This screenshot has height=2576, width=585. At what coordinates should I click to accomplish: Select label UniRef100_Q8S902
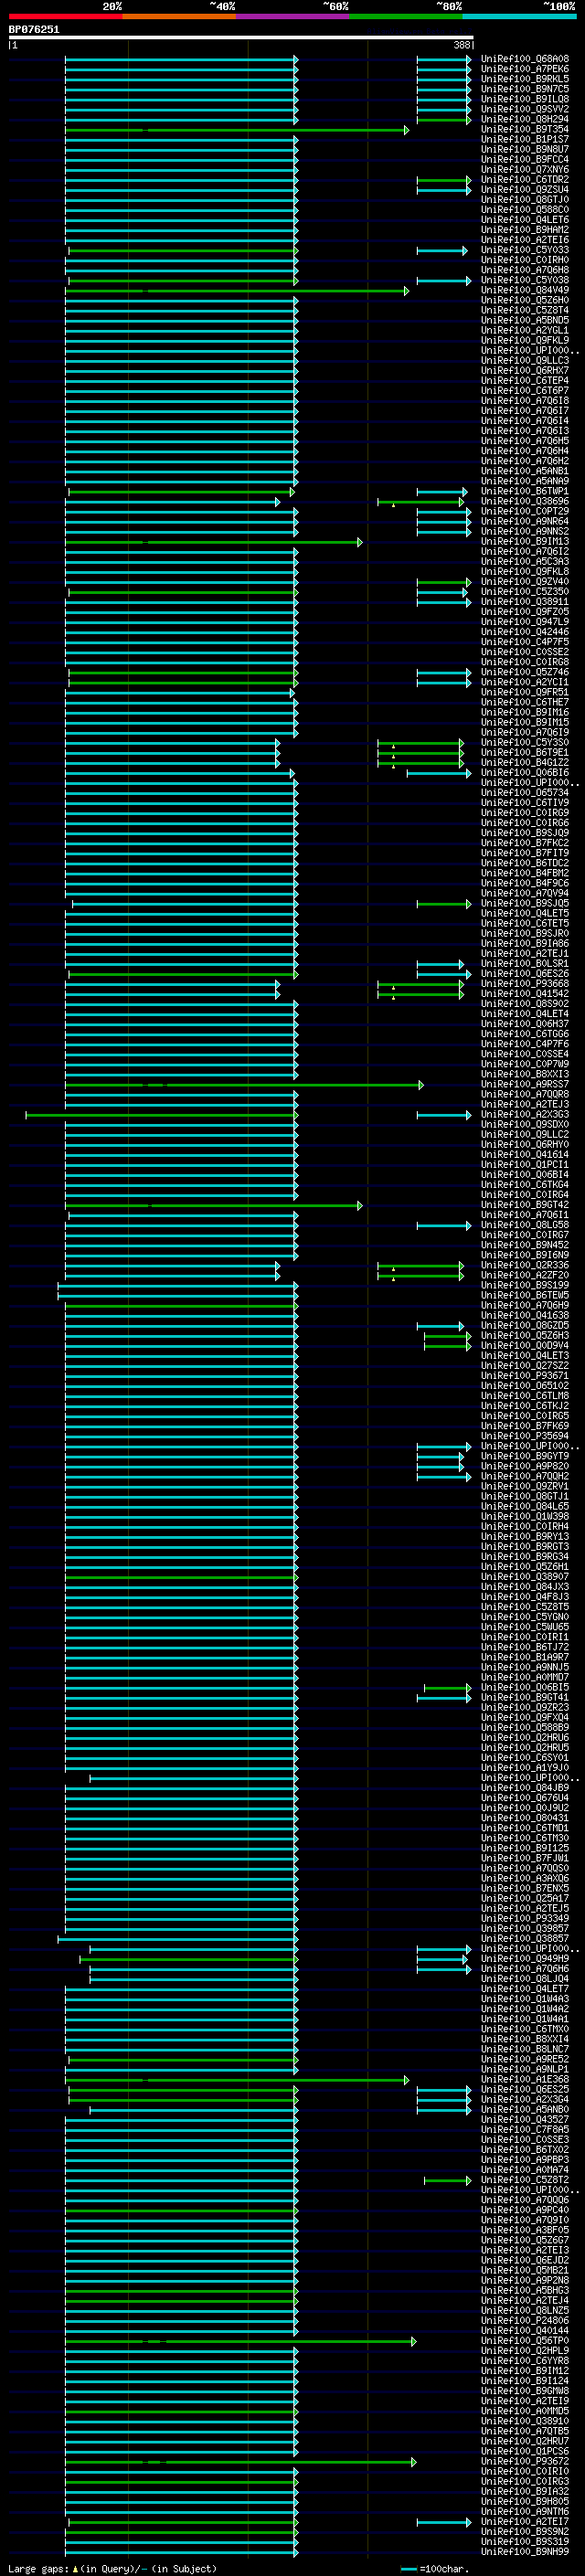coord(525,1004)
